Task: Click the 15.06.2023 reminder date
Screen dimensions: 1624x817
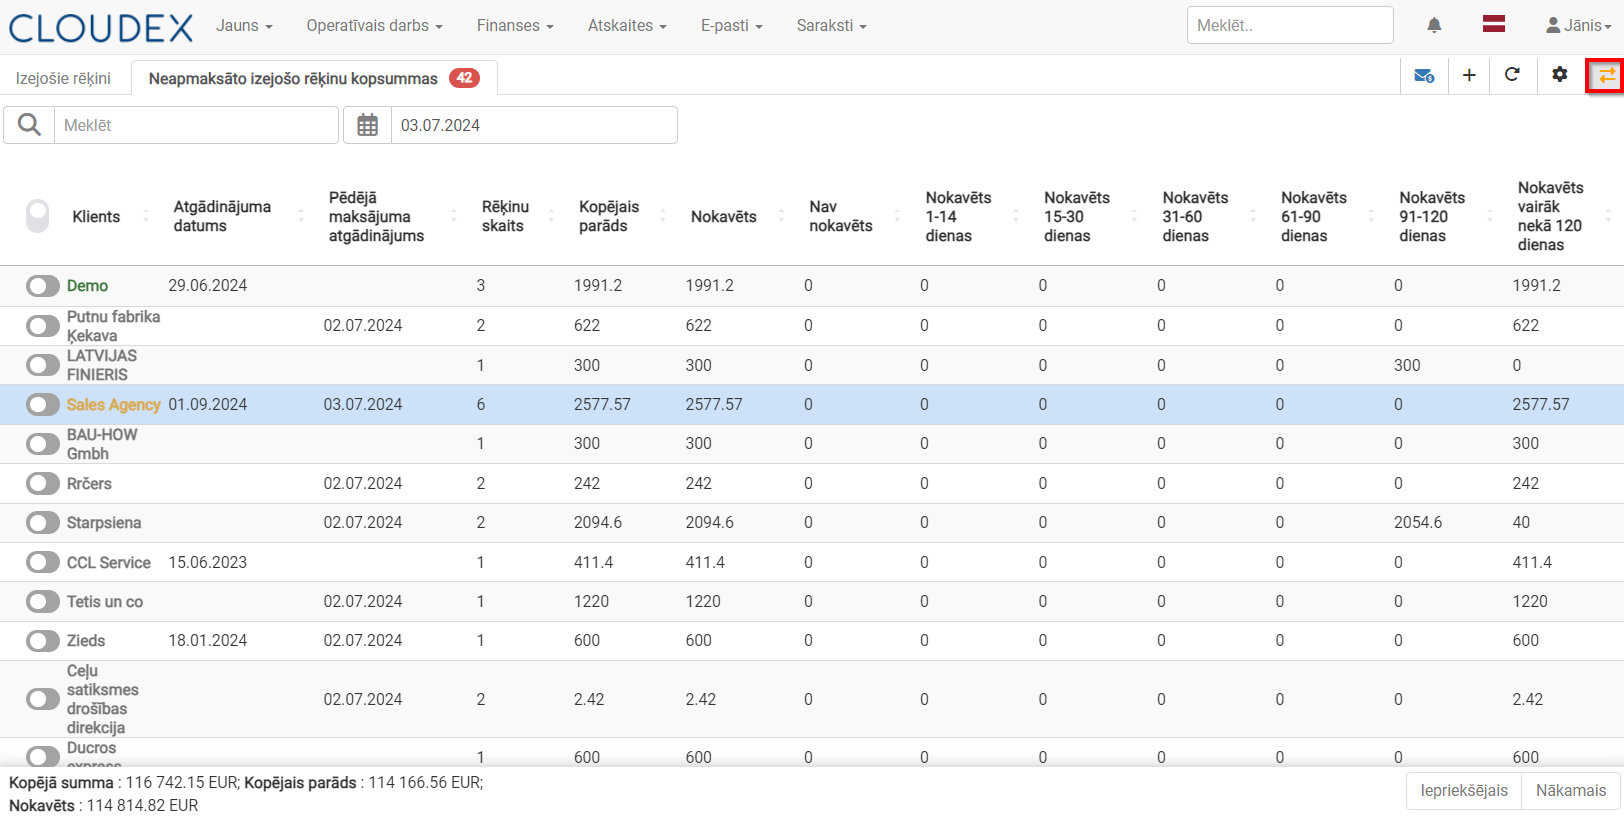Action: [207, 563]
